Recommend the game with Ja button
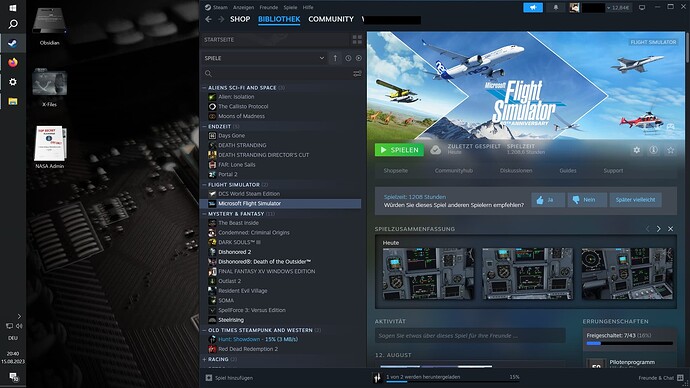This screenshot has height=388, width=690. (548, 200)
